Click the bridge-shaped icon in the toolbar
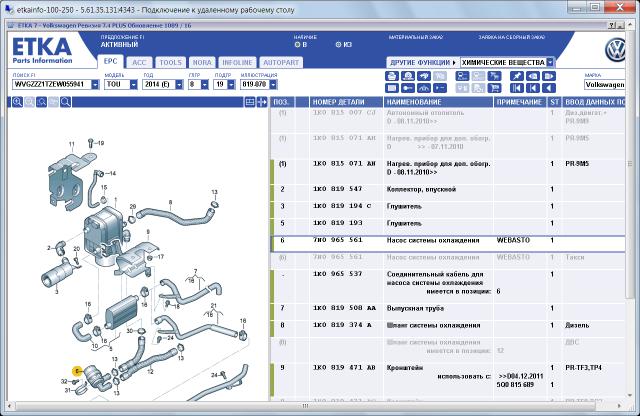640x416 pixels. click(x=424, y=88)
